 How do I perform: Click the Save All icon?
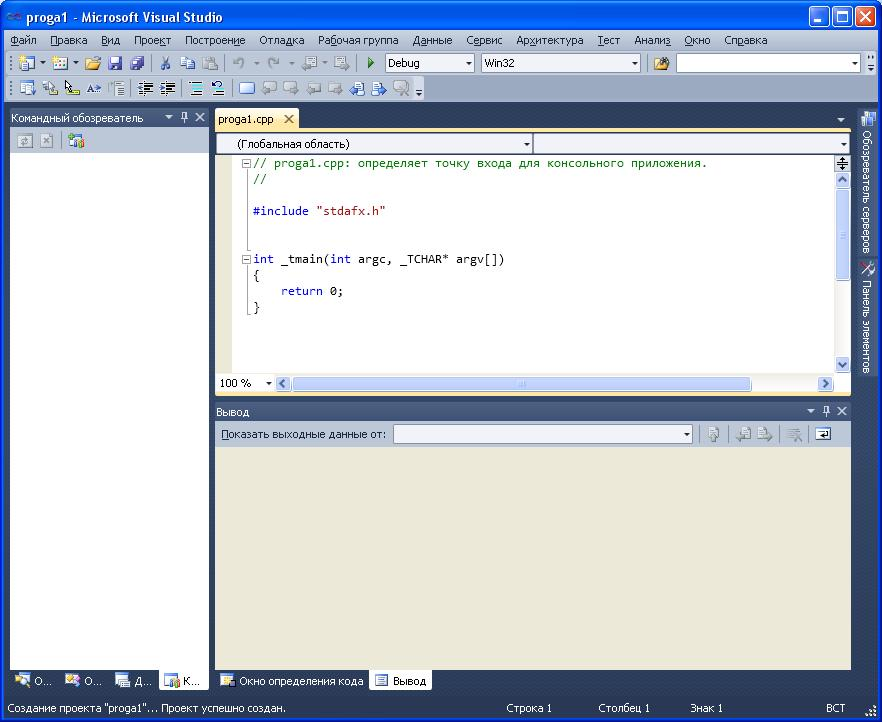137,63
